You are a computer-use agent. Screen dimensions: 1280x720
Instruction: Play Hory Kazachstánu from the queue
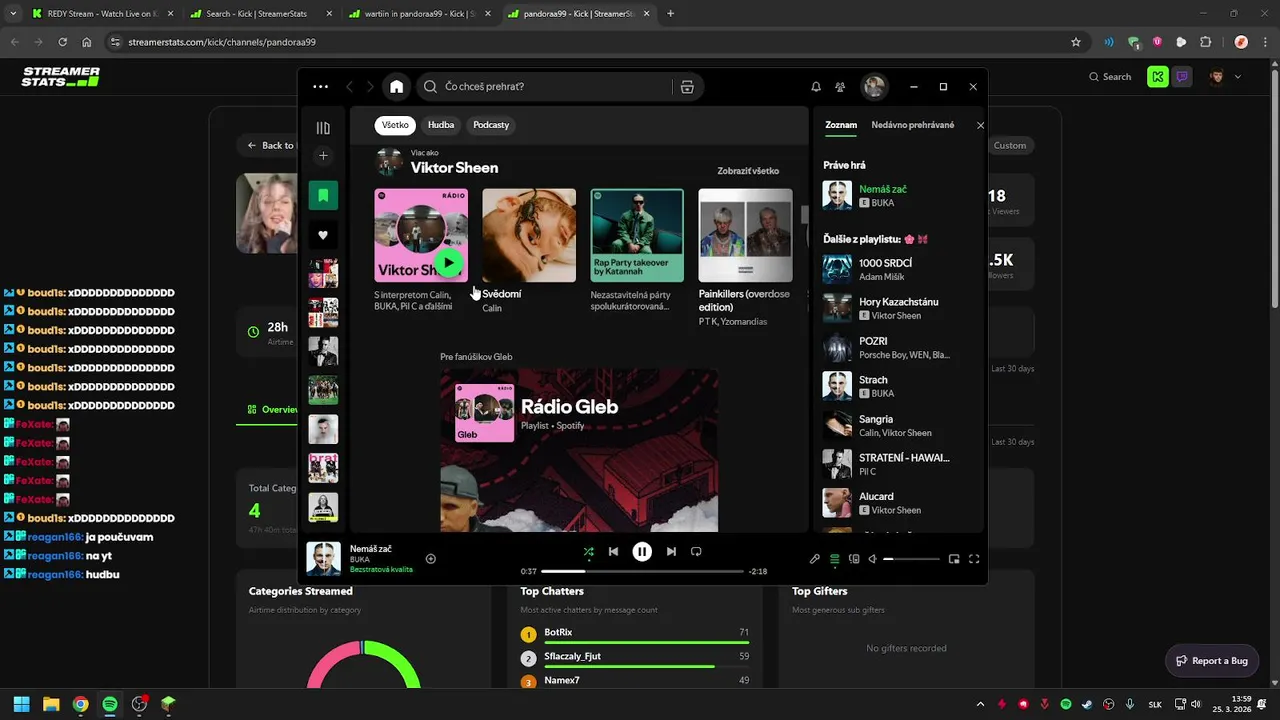(897, 308)
